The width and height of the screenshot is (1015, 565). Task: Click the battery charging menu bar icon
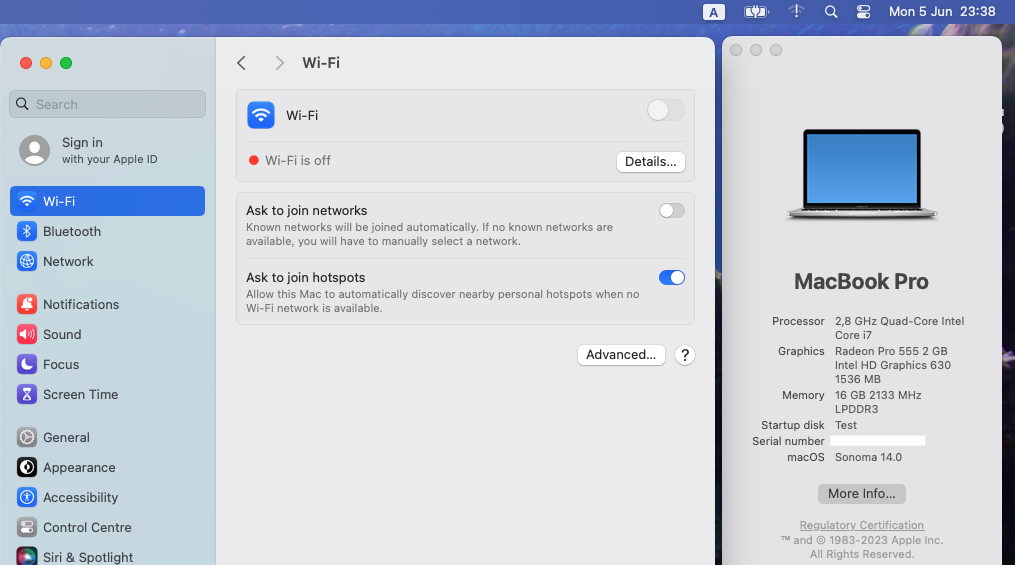pos(755,12)
